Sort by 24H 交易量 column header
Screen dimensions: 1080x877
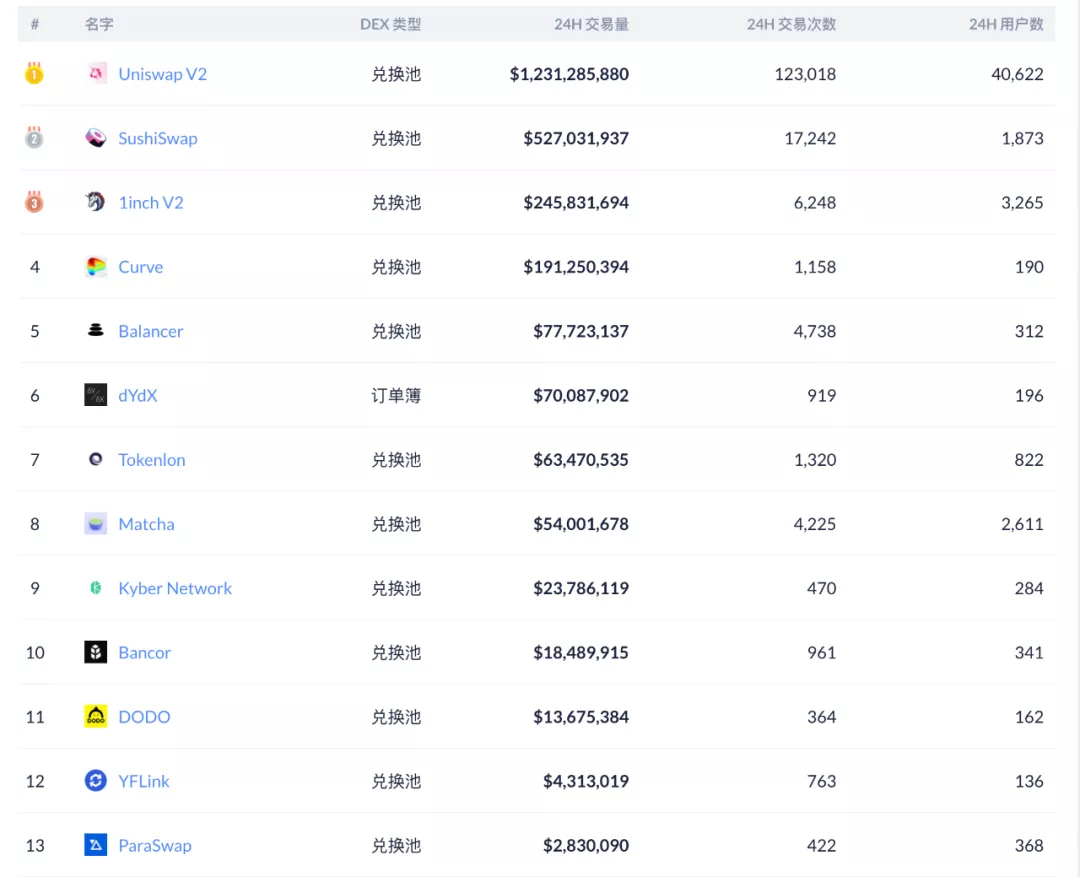(x=591, y=24)
